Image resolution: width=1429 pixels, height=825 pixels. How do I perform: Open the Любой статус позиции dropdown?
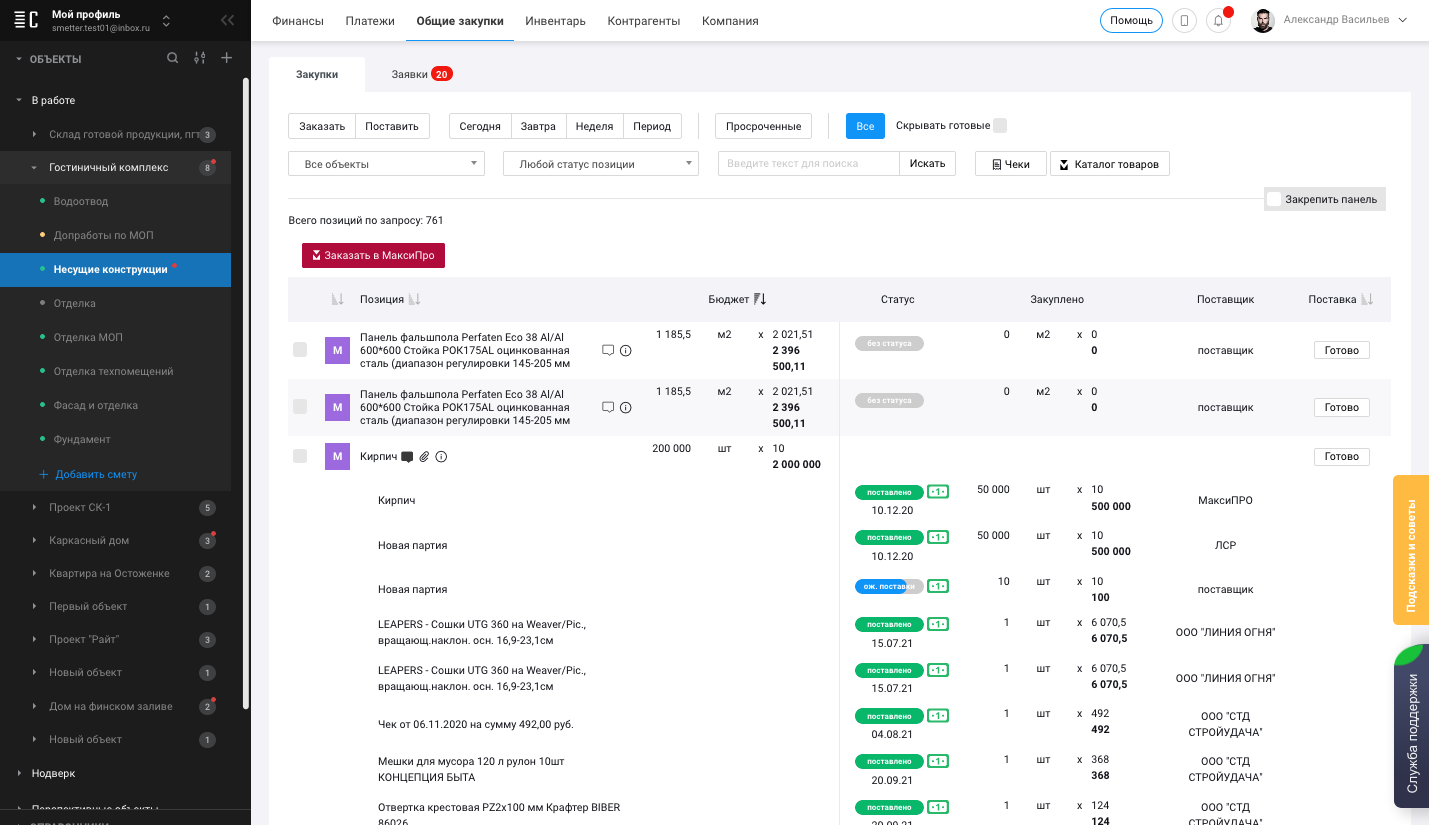click(600, 164)
